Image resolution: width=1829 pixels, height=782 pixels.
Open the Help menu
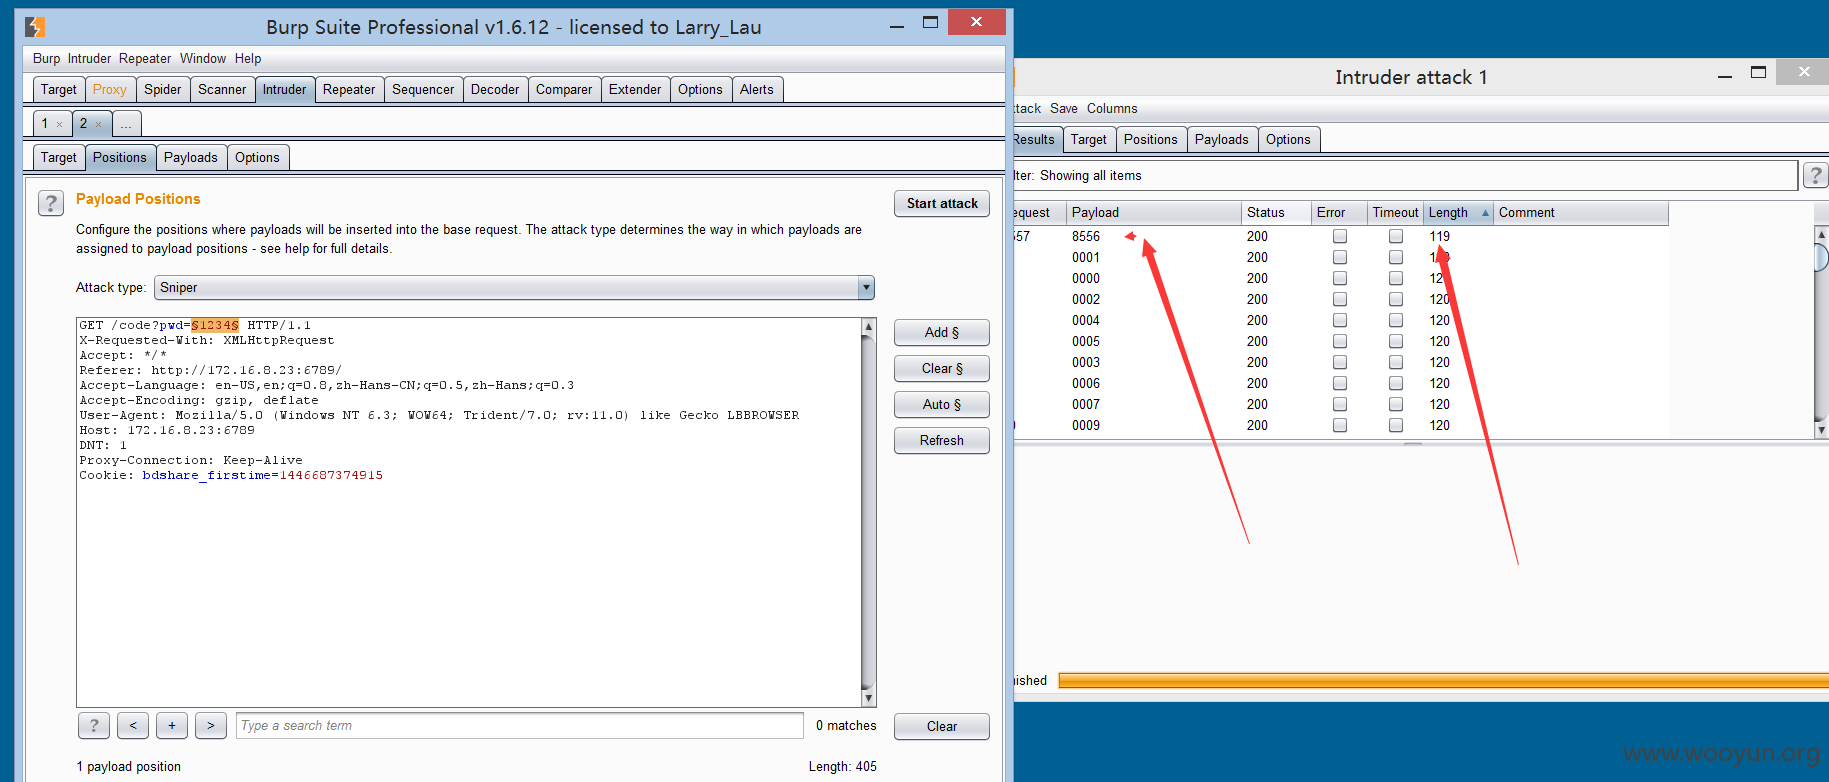tap(248, 59)
